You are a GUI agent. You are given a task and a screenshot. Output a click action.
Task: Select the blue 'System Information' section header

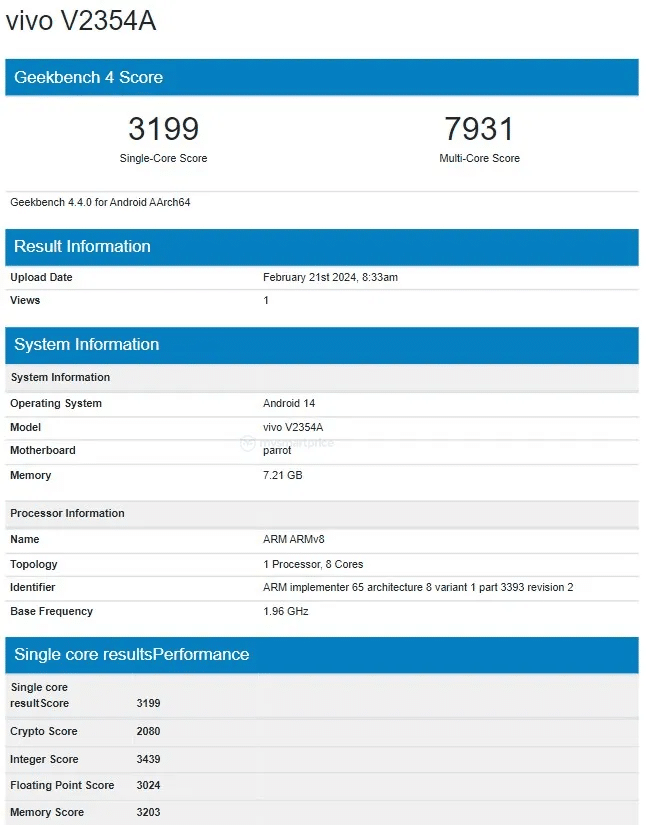[x=322, y=345]
